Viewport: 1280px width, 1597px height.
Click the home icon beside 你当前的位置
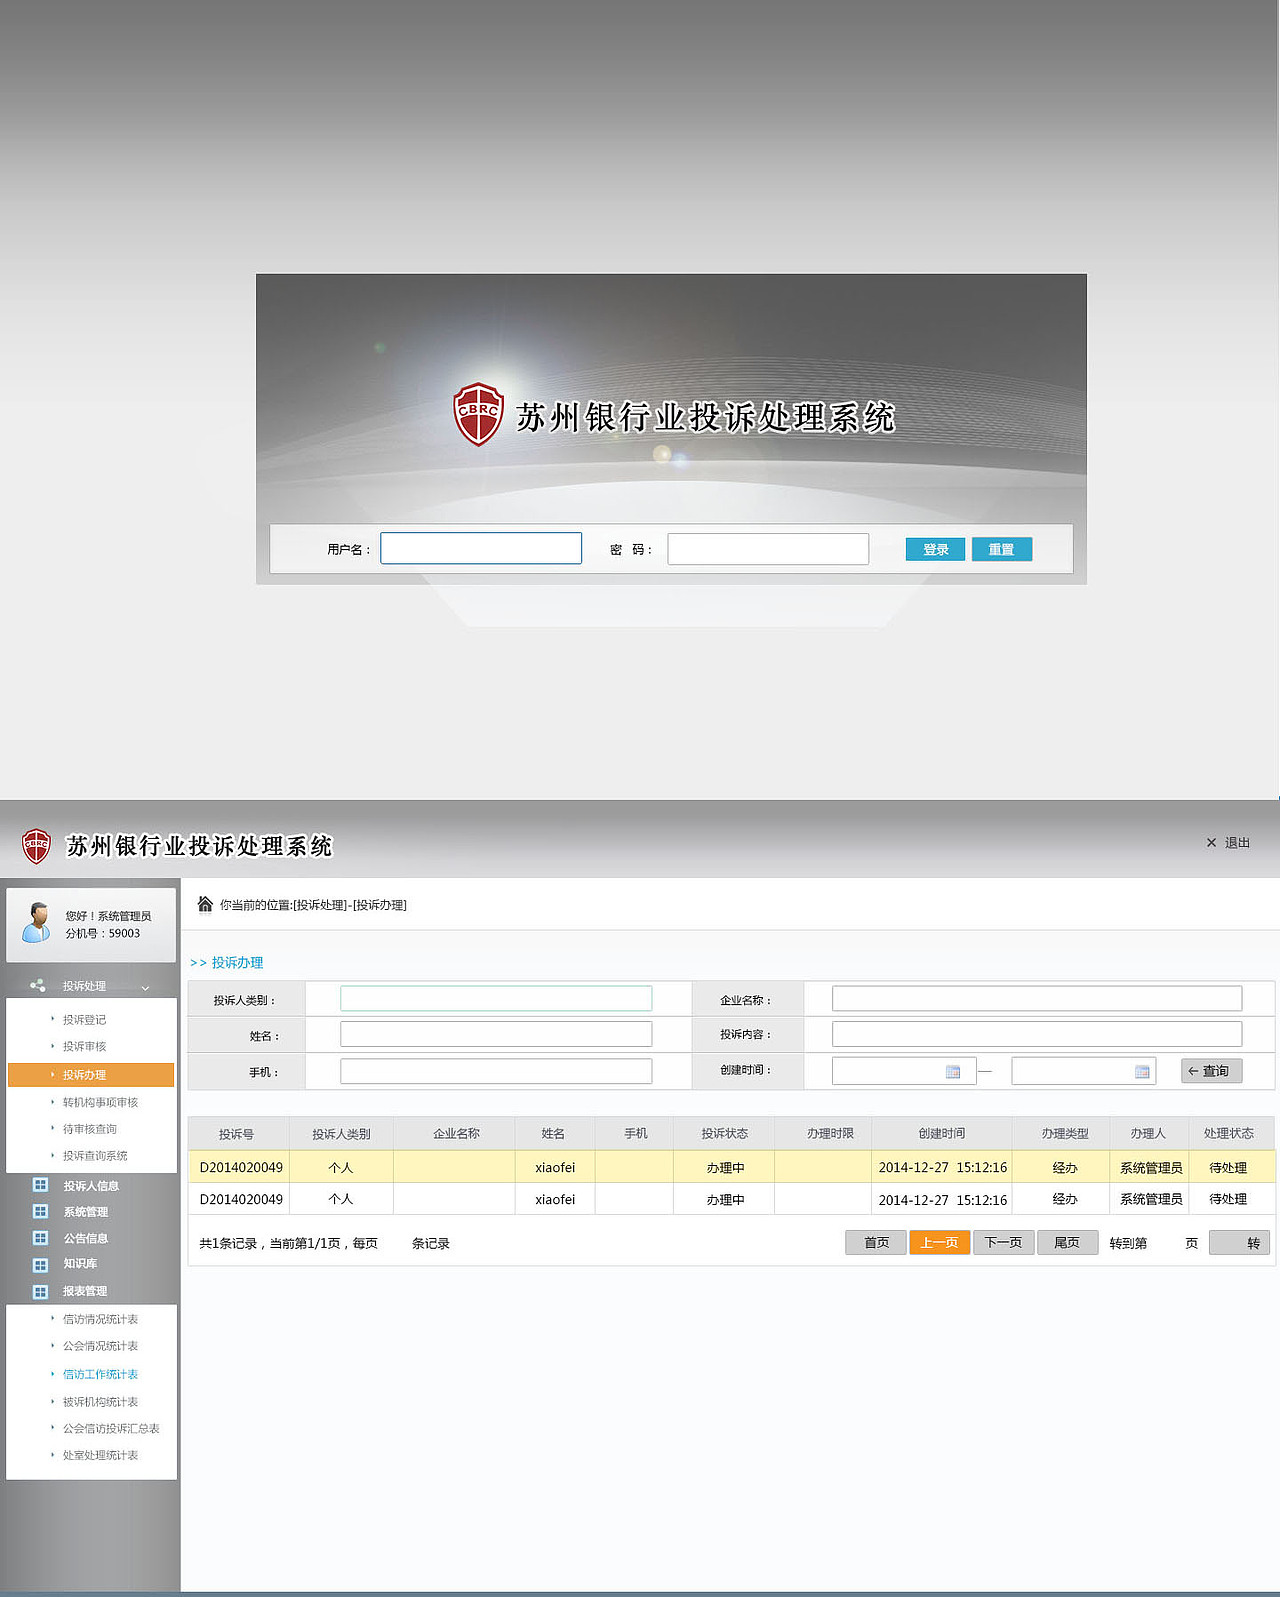coord(205,904)
